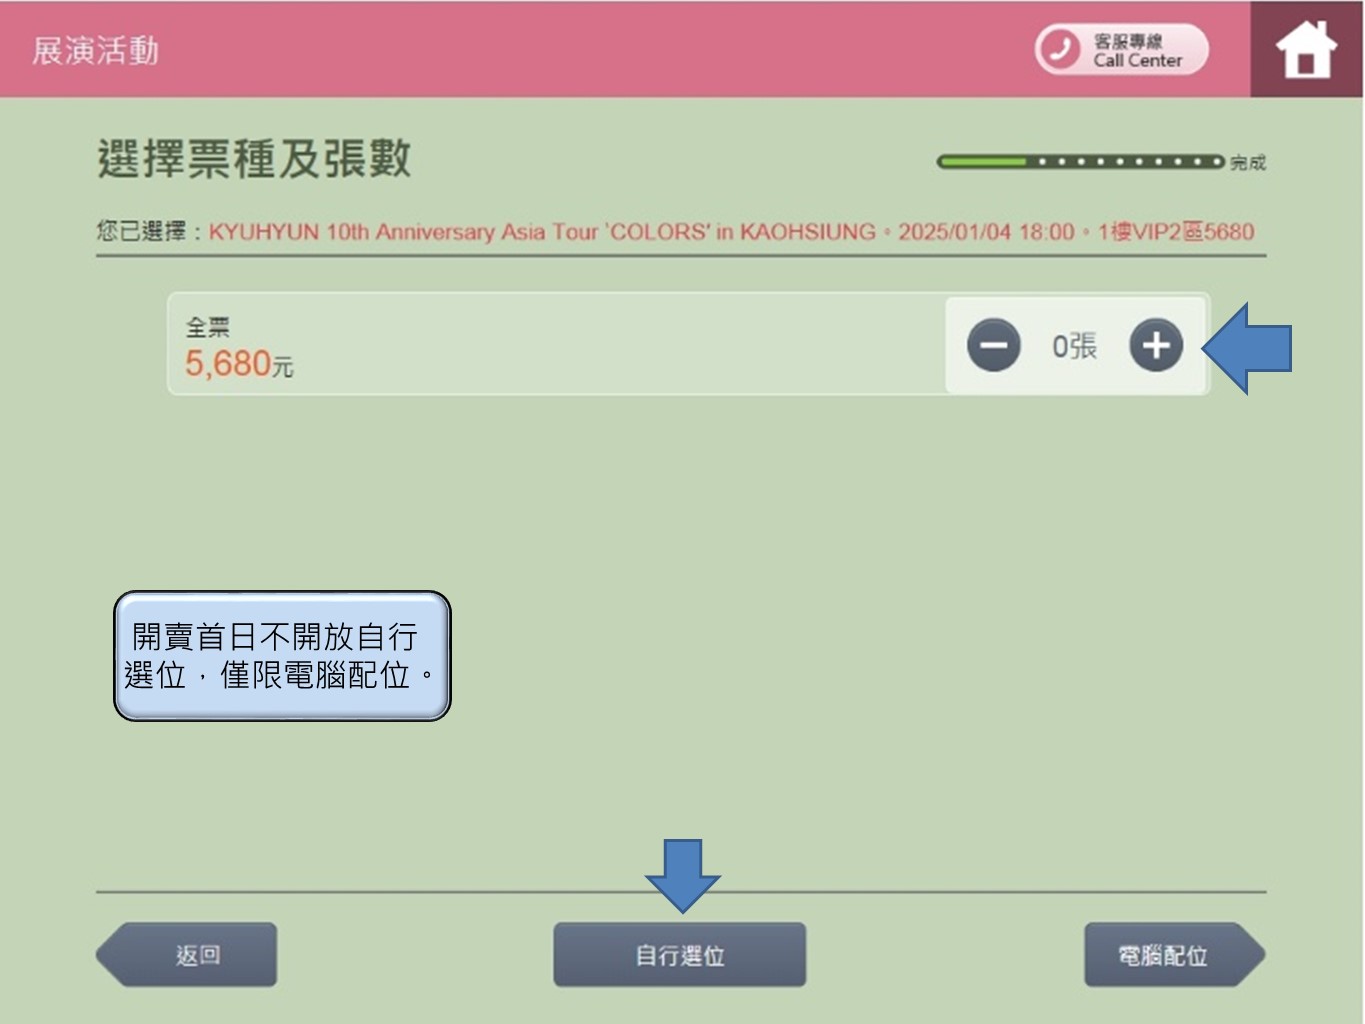Click the 0張 ticket quantity value
The height and width of the screenshot is (1024, 1365).
pyautogui.click(x=1075, y=346)
